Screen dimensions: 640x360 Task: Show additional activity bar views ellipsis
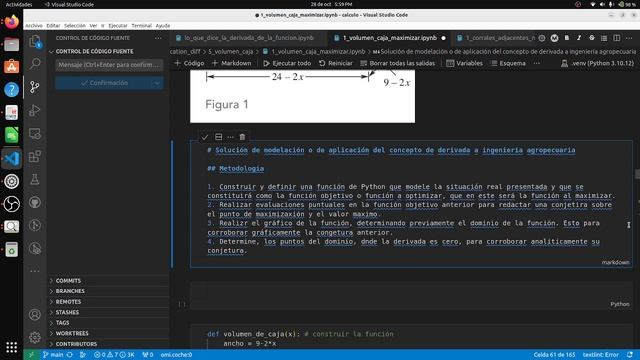[35, 271]
